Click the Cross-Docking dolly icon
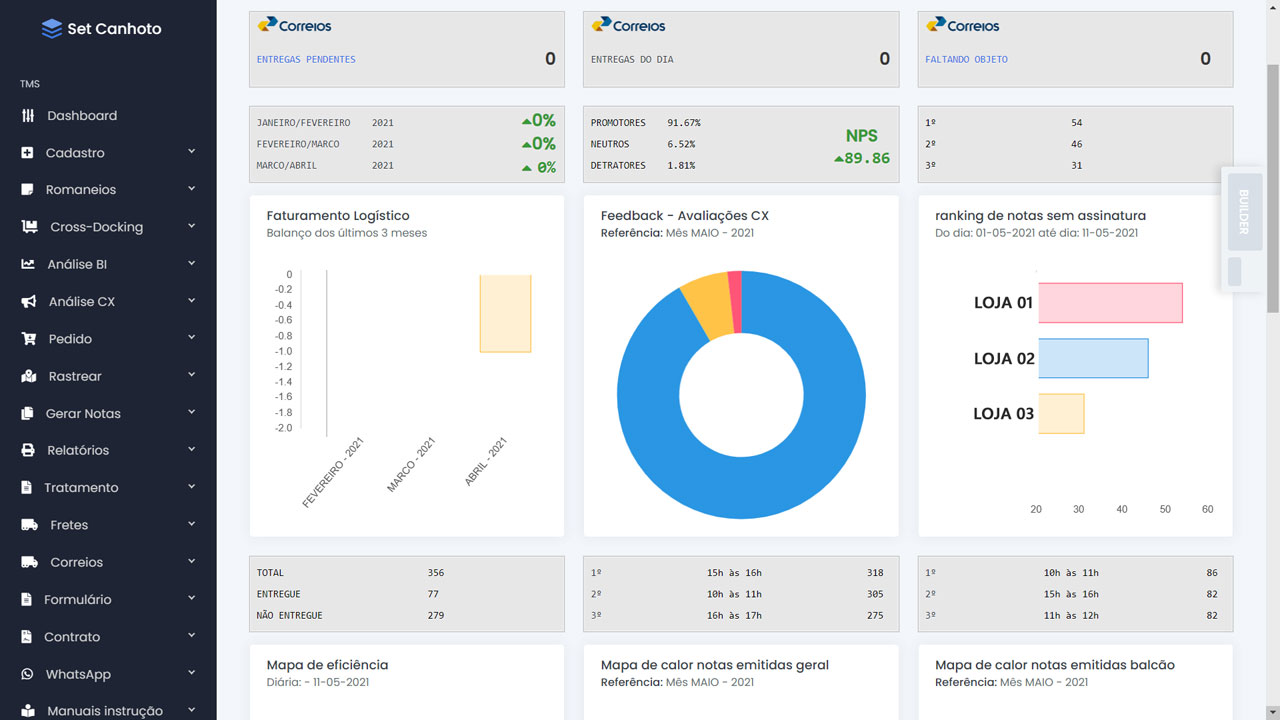Image resolution: width=1280 pixels, height=720 pixels. coord(29,227)
